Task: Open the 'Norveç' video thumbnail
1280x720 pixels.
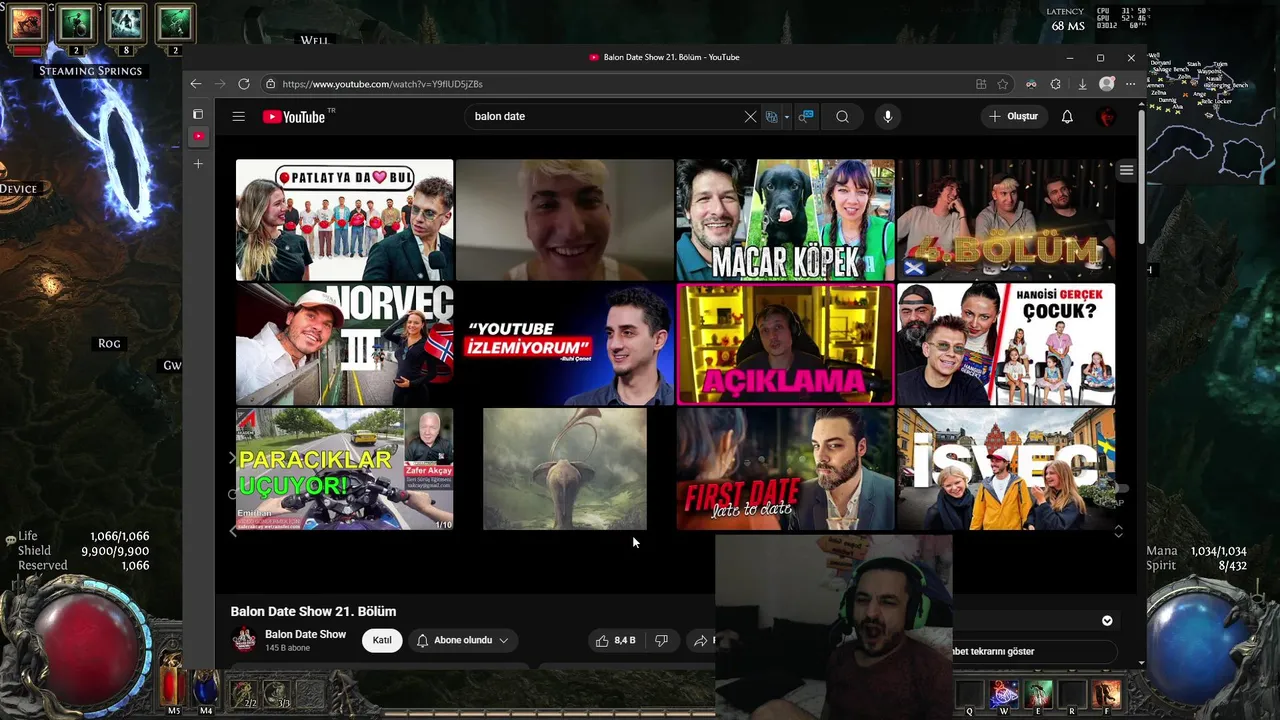Action: point(344,344)
